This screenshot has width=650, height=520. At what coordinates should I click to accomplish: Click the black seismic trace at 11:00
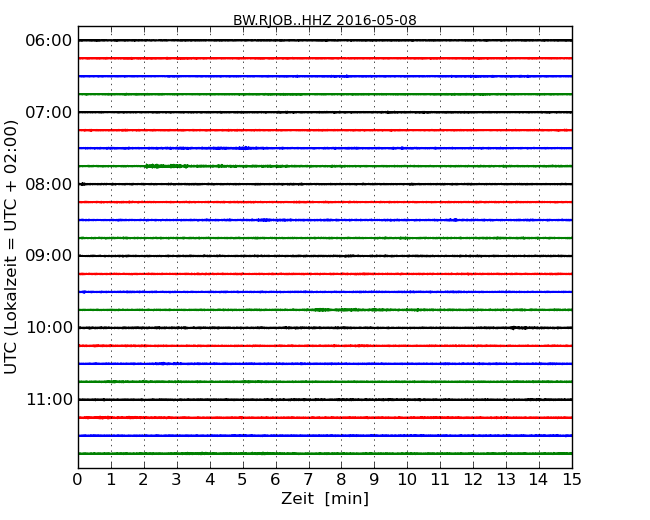click(325, 399)
